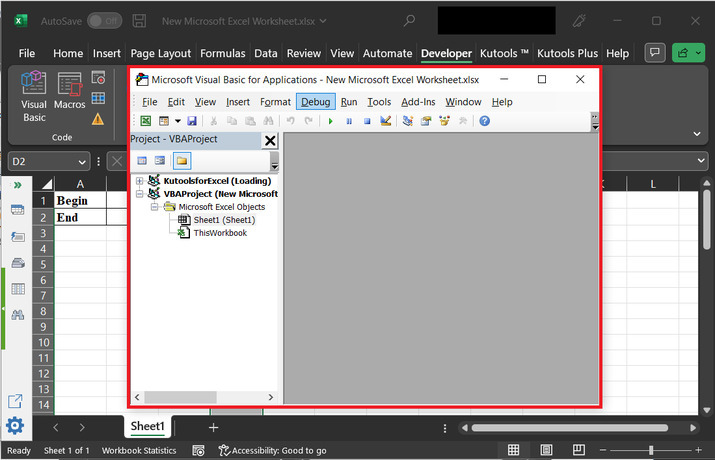The width and height of the screenshot is (715, 460).
Task: Open the Excel Developer ribbon tab
Action: pos(446,53)
